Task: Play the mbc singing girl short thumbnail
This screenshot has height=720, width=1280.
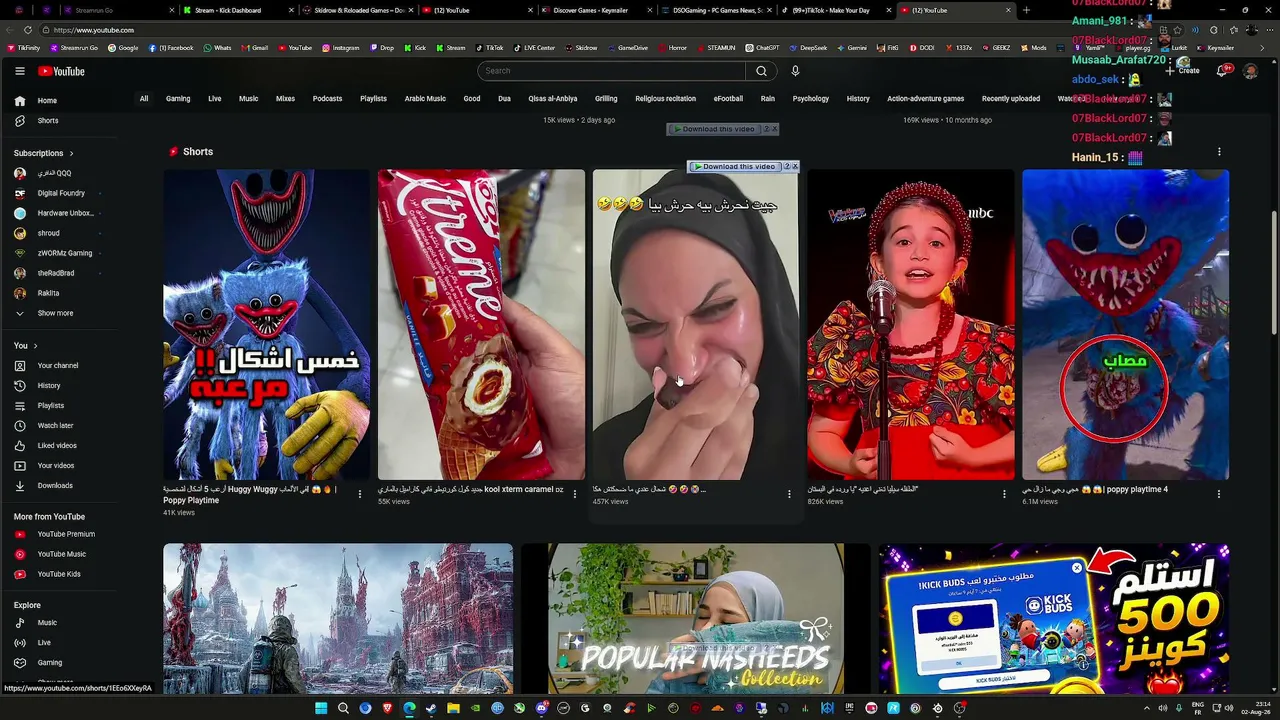Action: [x=910, y=325]
